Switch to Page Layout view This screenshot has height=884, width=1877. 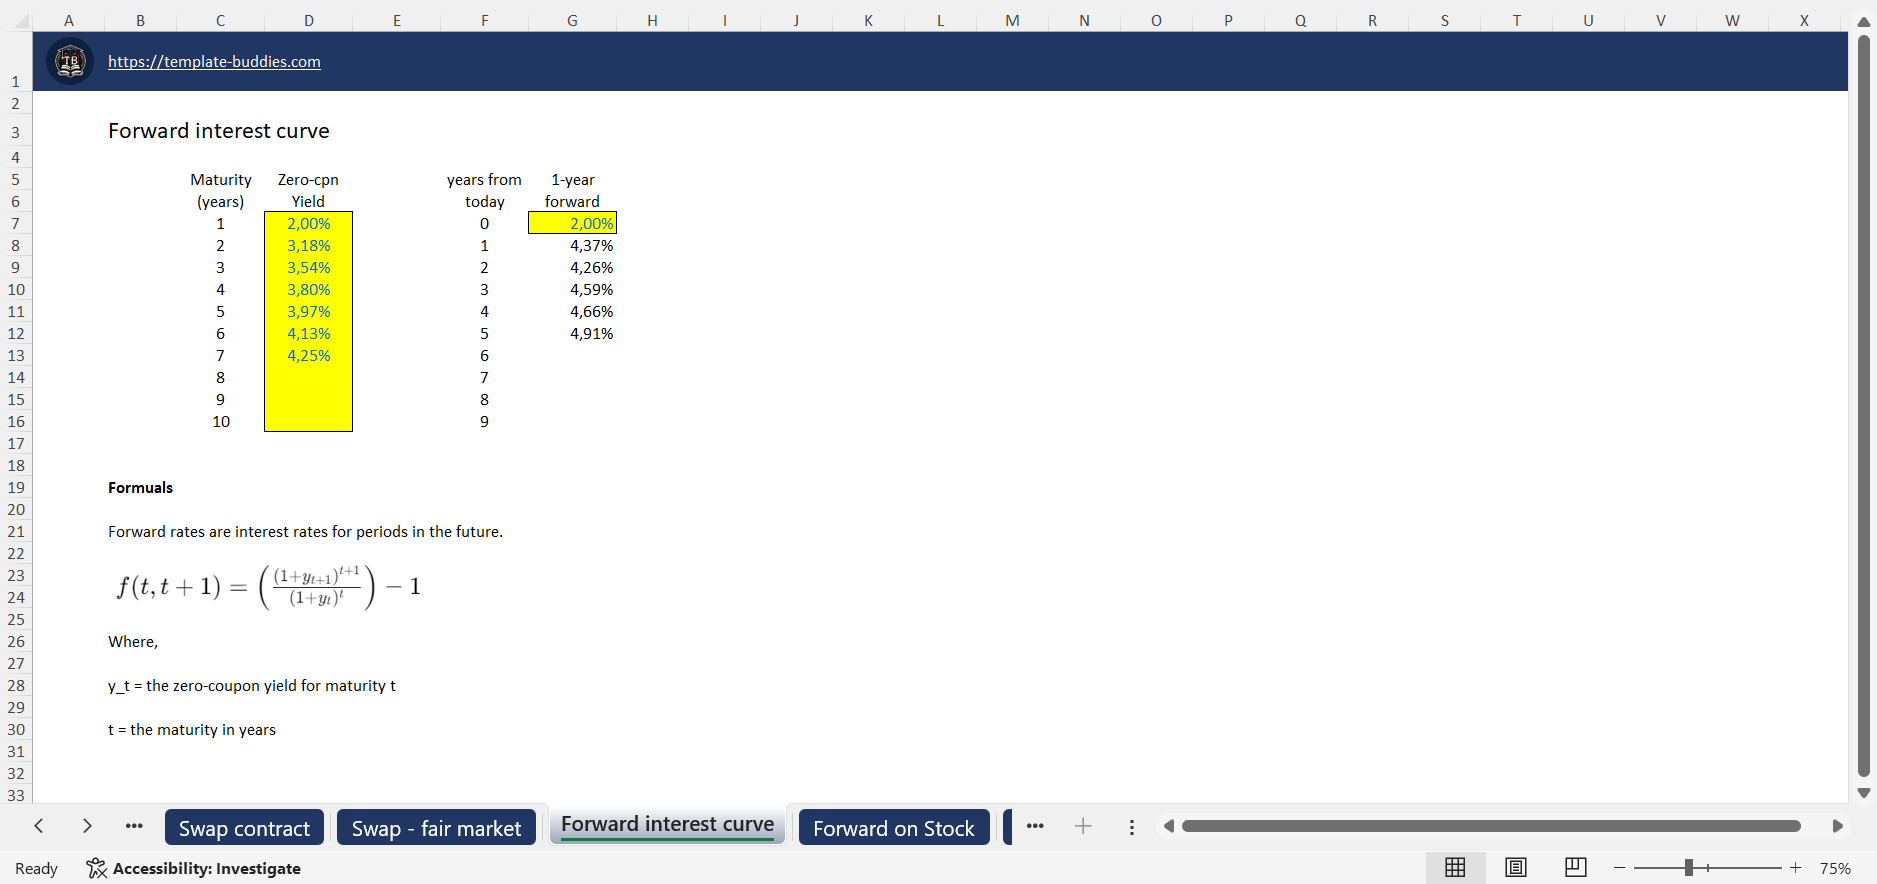point(1515,868)
